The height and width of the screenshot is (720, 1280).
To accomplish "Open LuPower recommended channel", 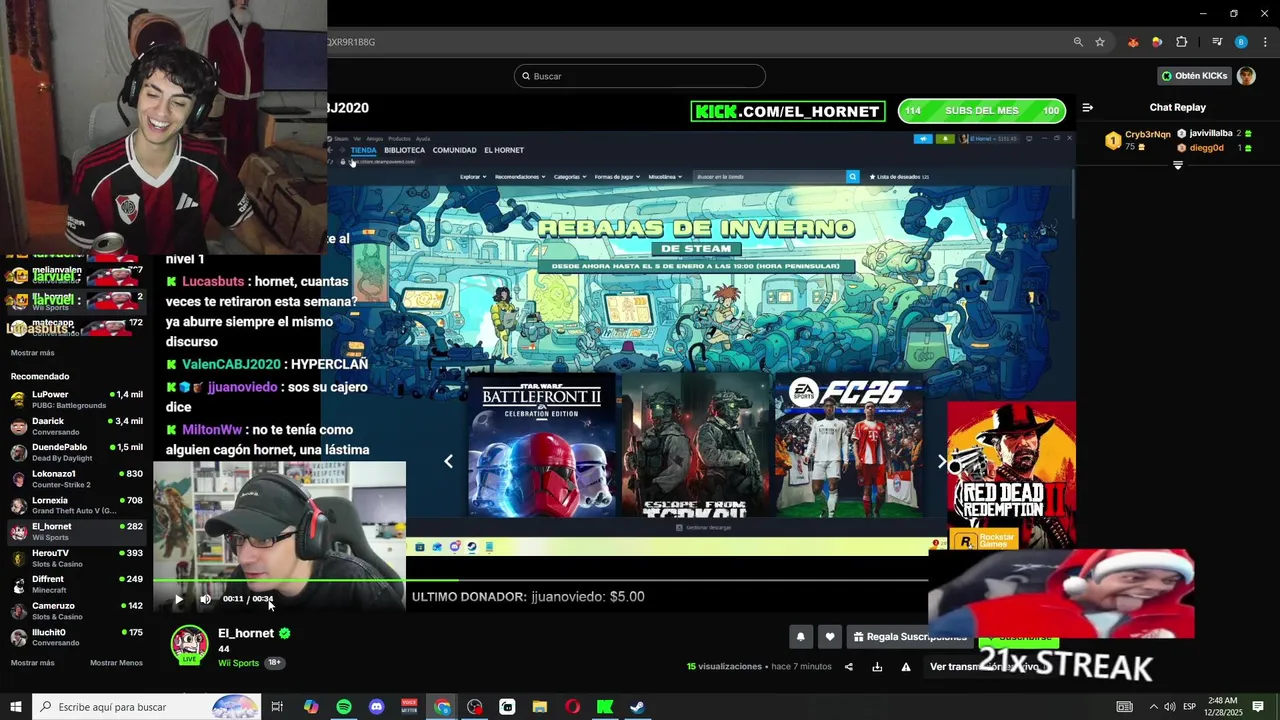I will click(x=76, y=400).
